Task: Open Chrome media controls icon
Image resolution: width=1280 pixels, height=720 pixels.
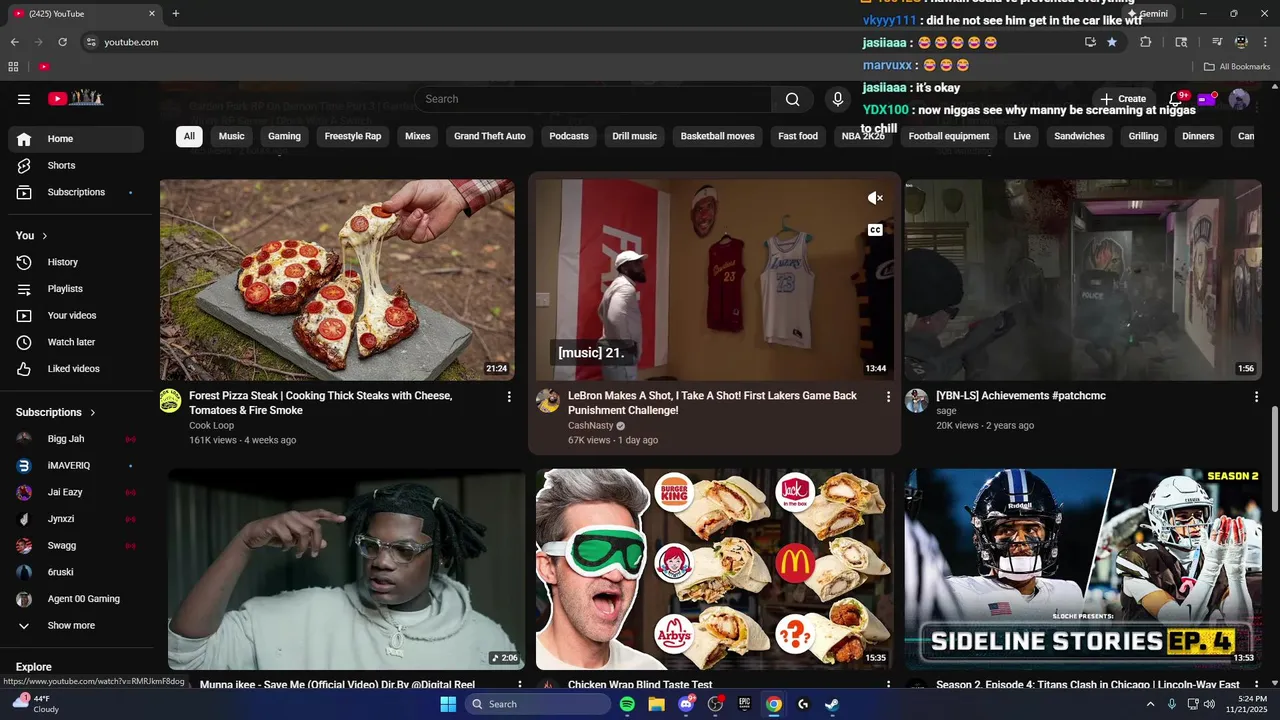Action: (1217, 42)
